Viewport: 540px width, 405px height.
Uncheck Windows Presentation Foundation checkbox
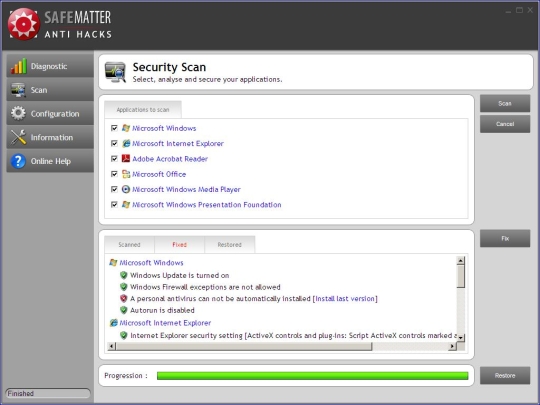[x=114, y=205]
